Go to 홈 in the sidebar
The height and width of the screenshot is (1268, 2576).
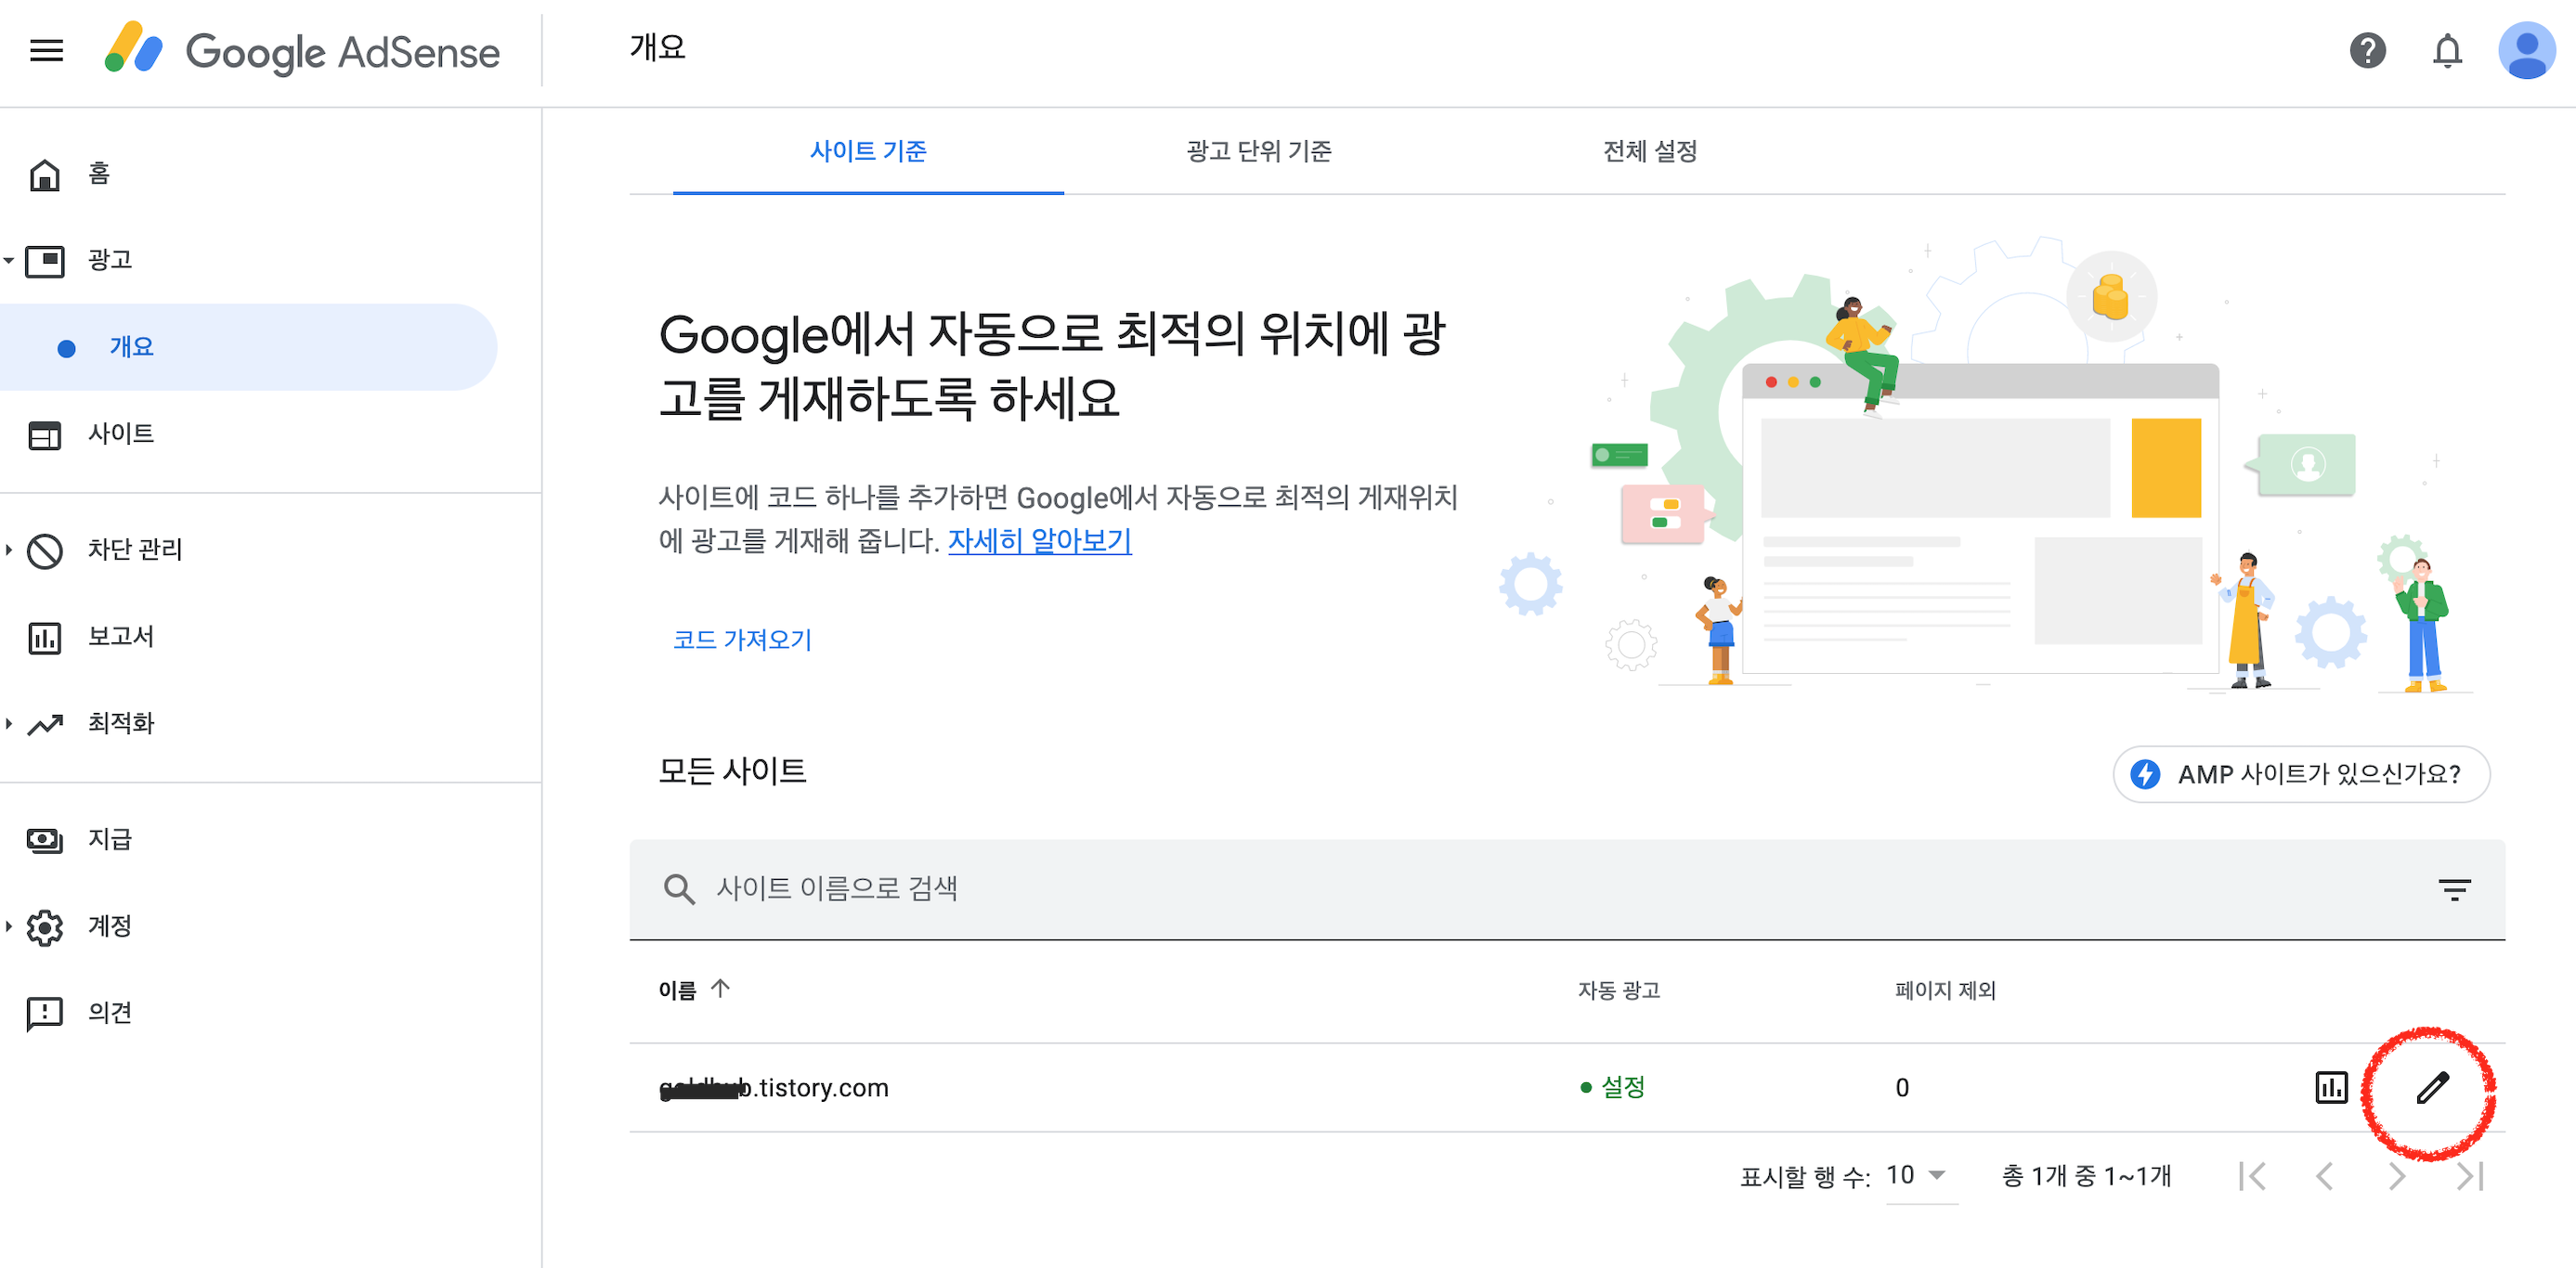(x=98, y=174)
